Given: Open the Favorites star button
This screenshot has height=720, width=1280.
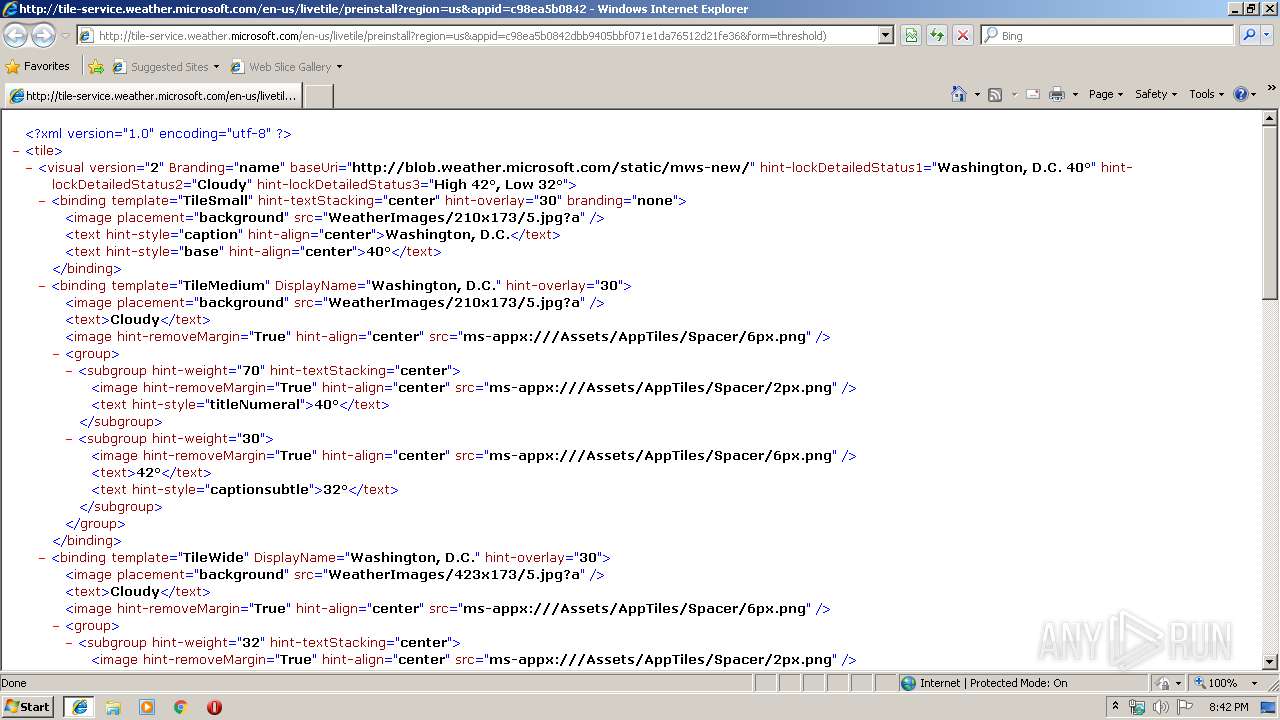Looking at the screenshot, I should pos(37,66).
